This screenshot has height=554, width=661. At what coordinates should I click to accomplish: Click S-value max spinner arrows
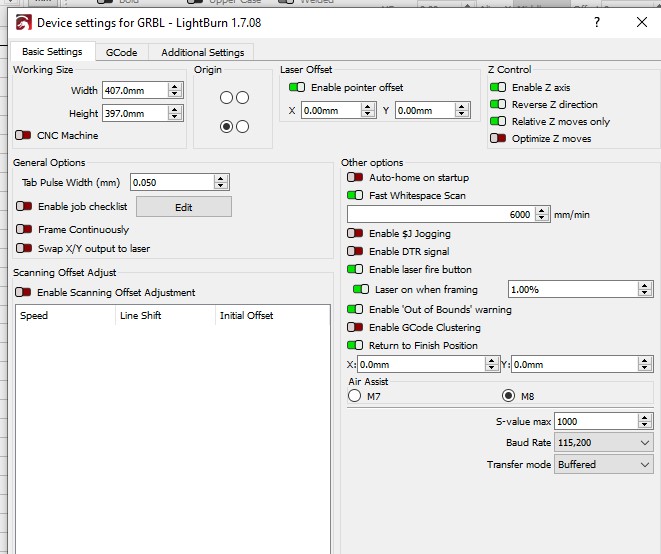click(x=645, y=421)
